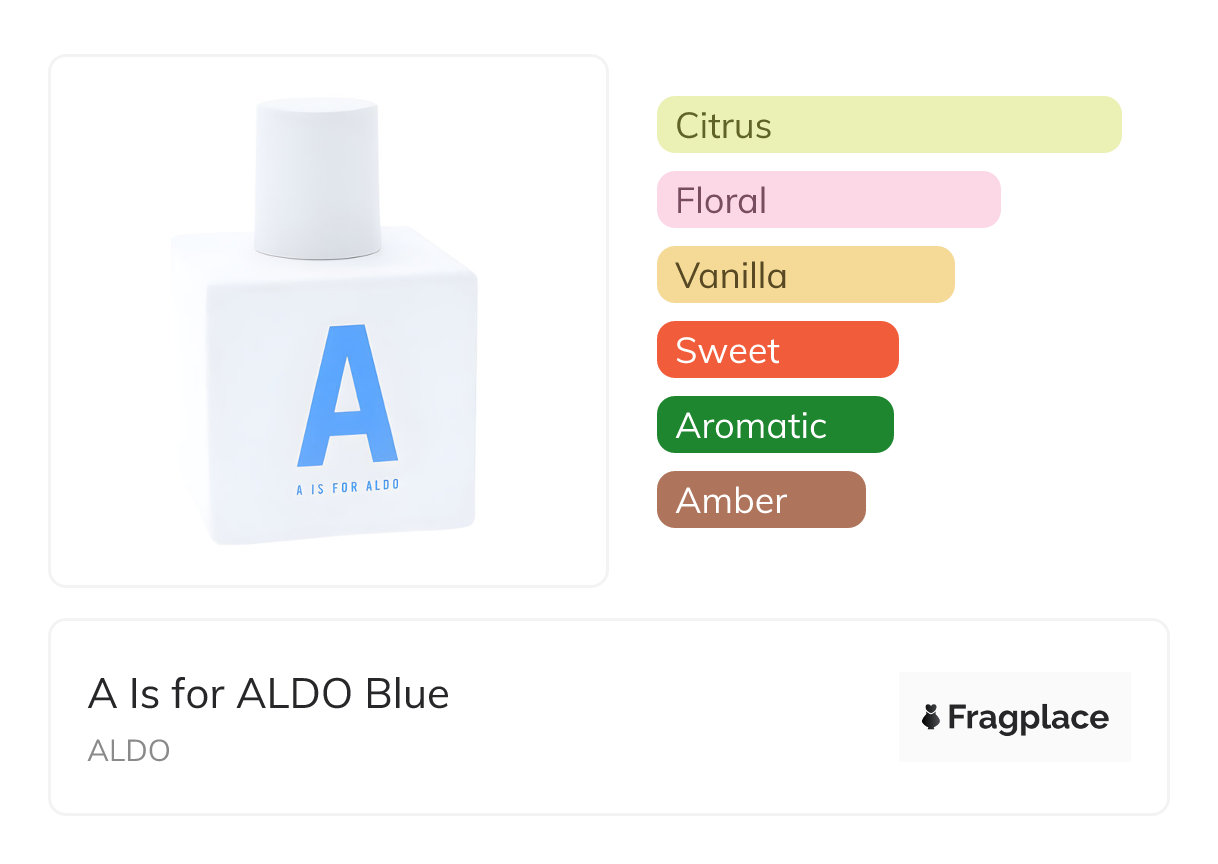Viewport: 1218px width, 864px height.
Task: Click the Fragplace wordmark text
Action: coord(1028,717)
